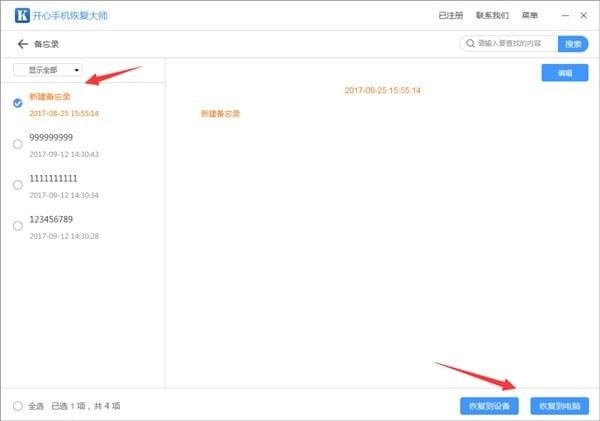Click the K app logo icon
This screenshot has width=600, height=421.
point(20,16)
